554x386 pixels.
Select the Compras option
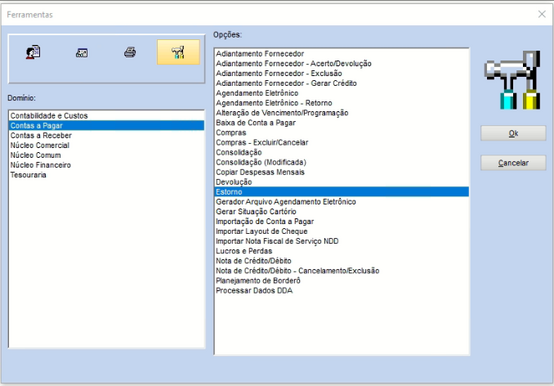[x=342, y=133]
